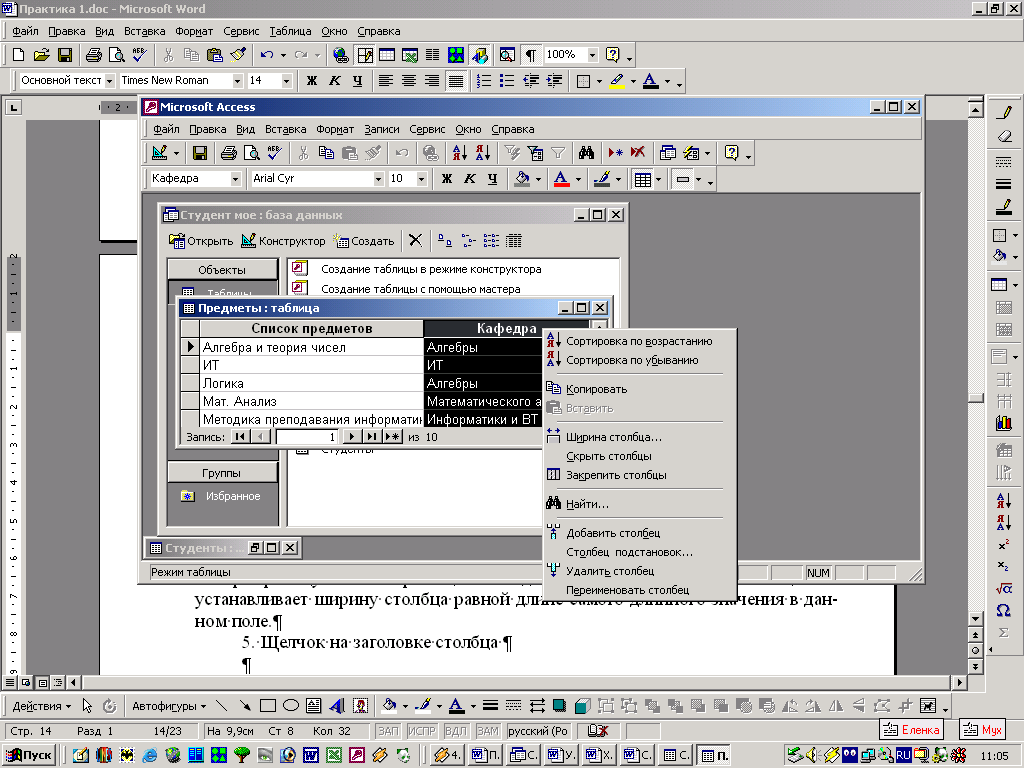Click Access Save icon on toolbar
Screen dimensions: 1024x768
pos(200,153)
